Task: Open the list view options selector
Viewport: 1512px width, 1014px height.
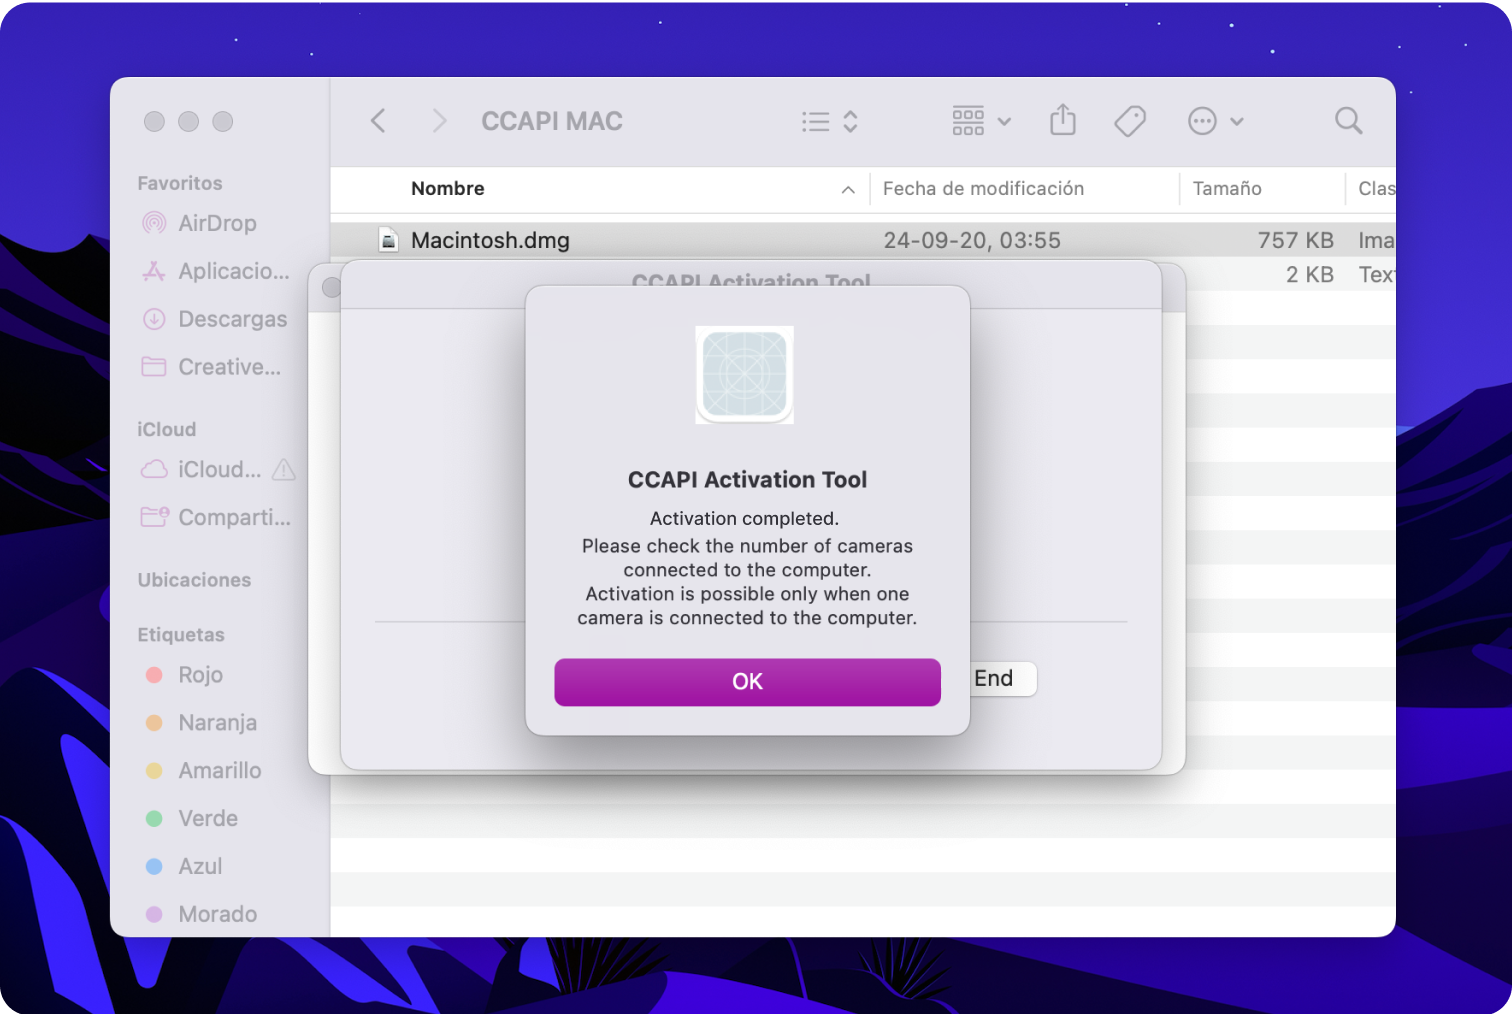Action: pyautogui.click(x=830, y=121)
